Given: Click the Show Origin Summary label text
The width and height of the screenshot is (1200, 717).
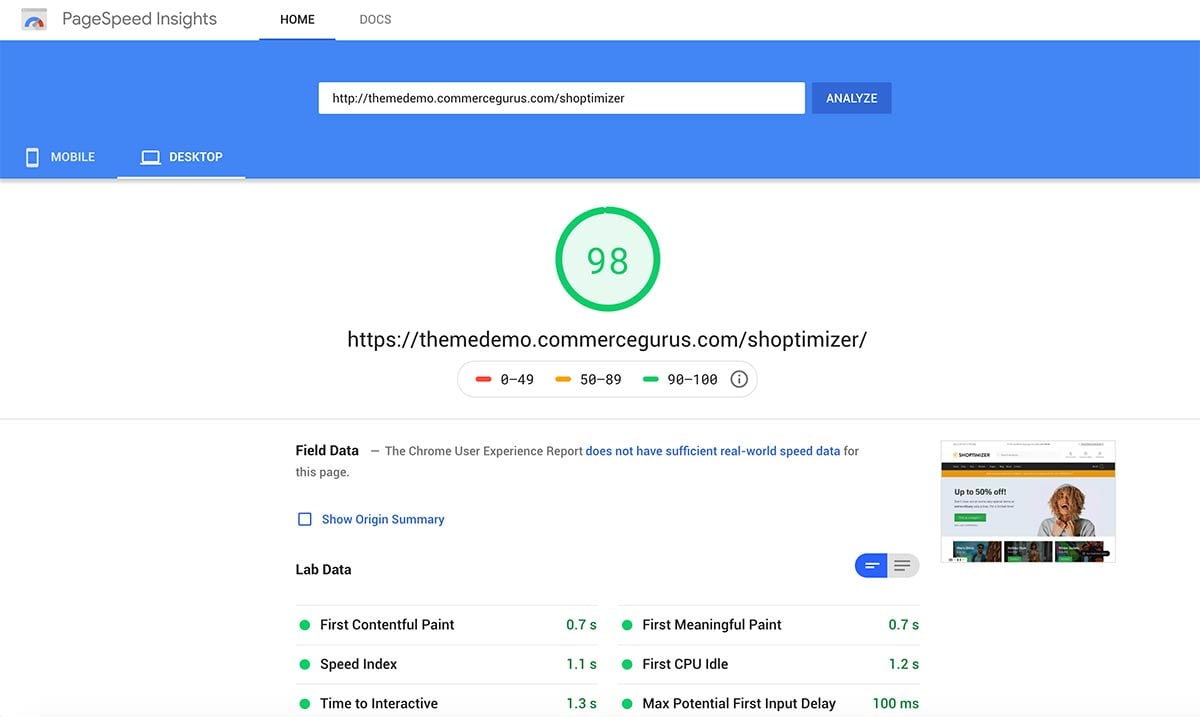Looking at the screenshot, I should [x=383, y=519].
